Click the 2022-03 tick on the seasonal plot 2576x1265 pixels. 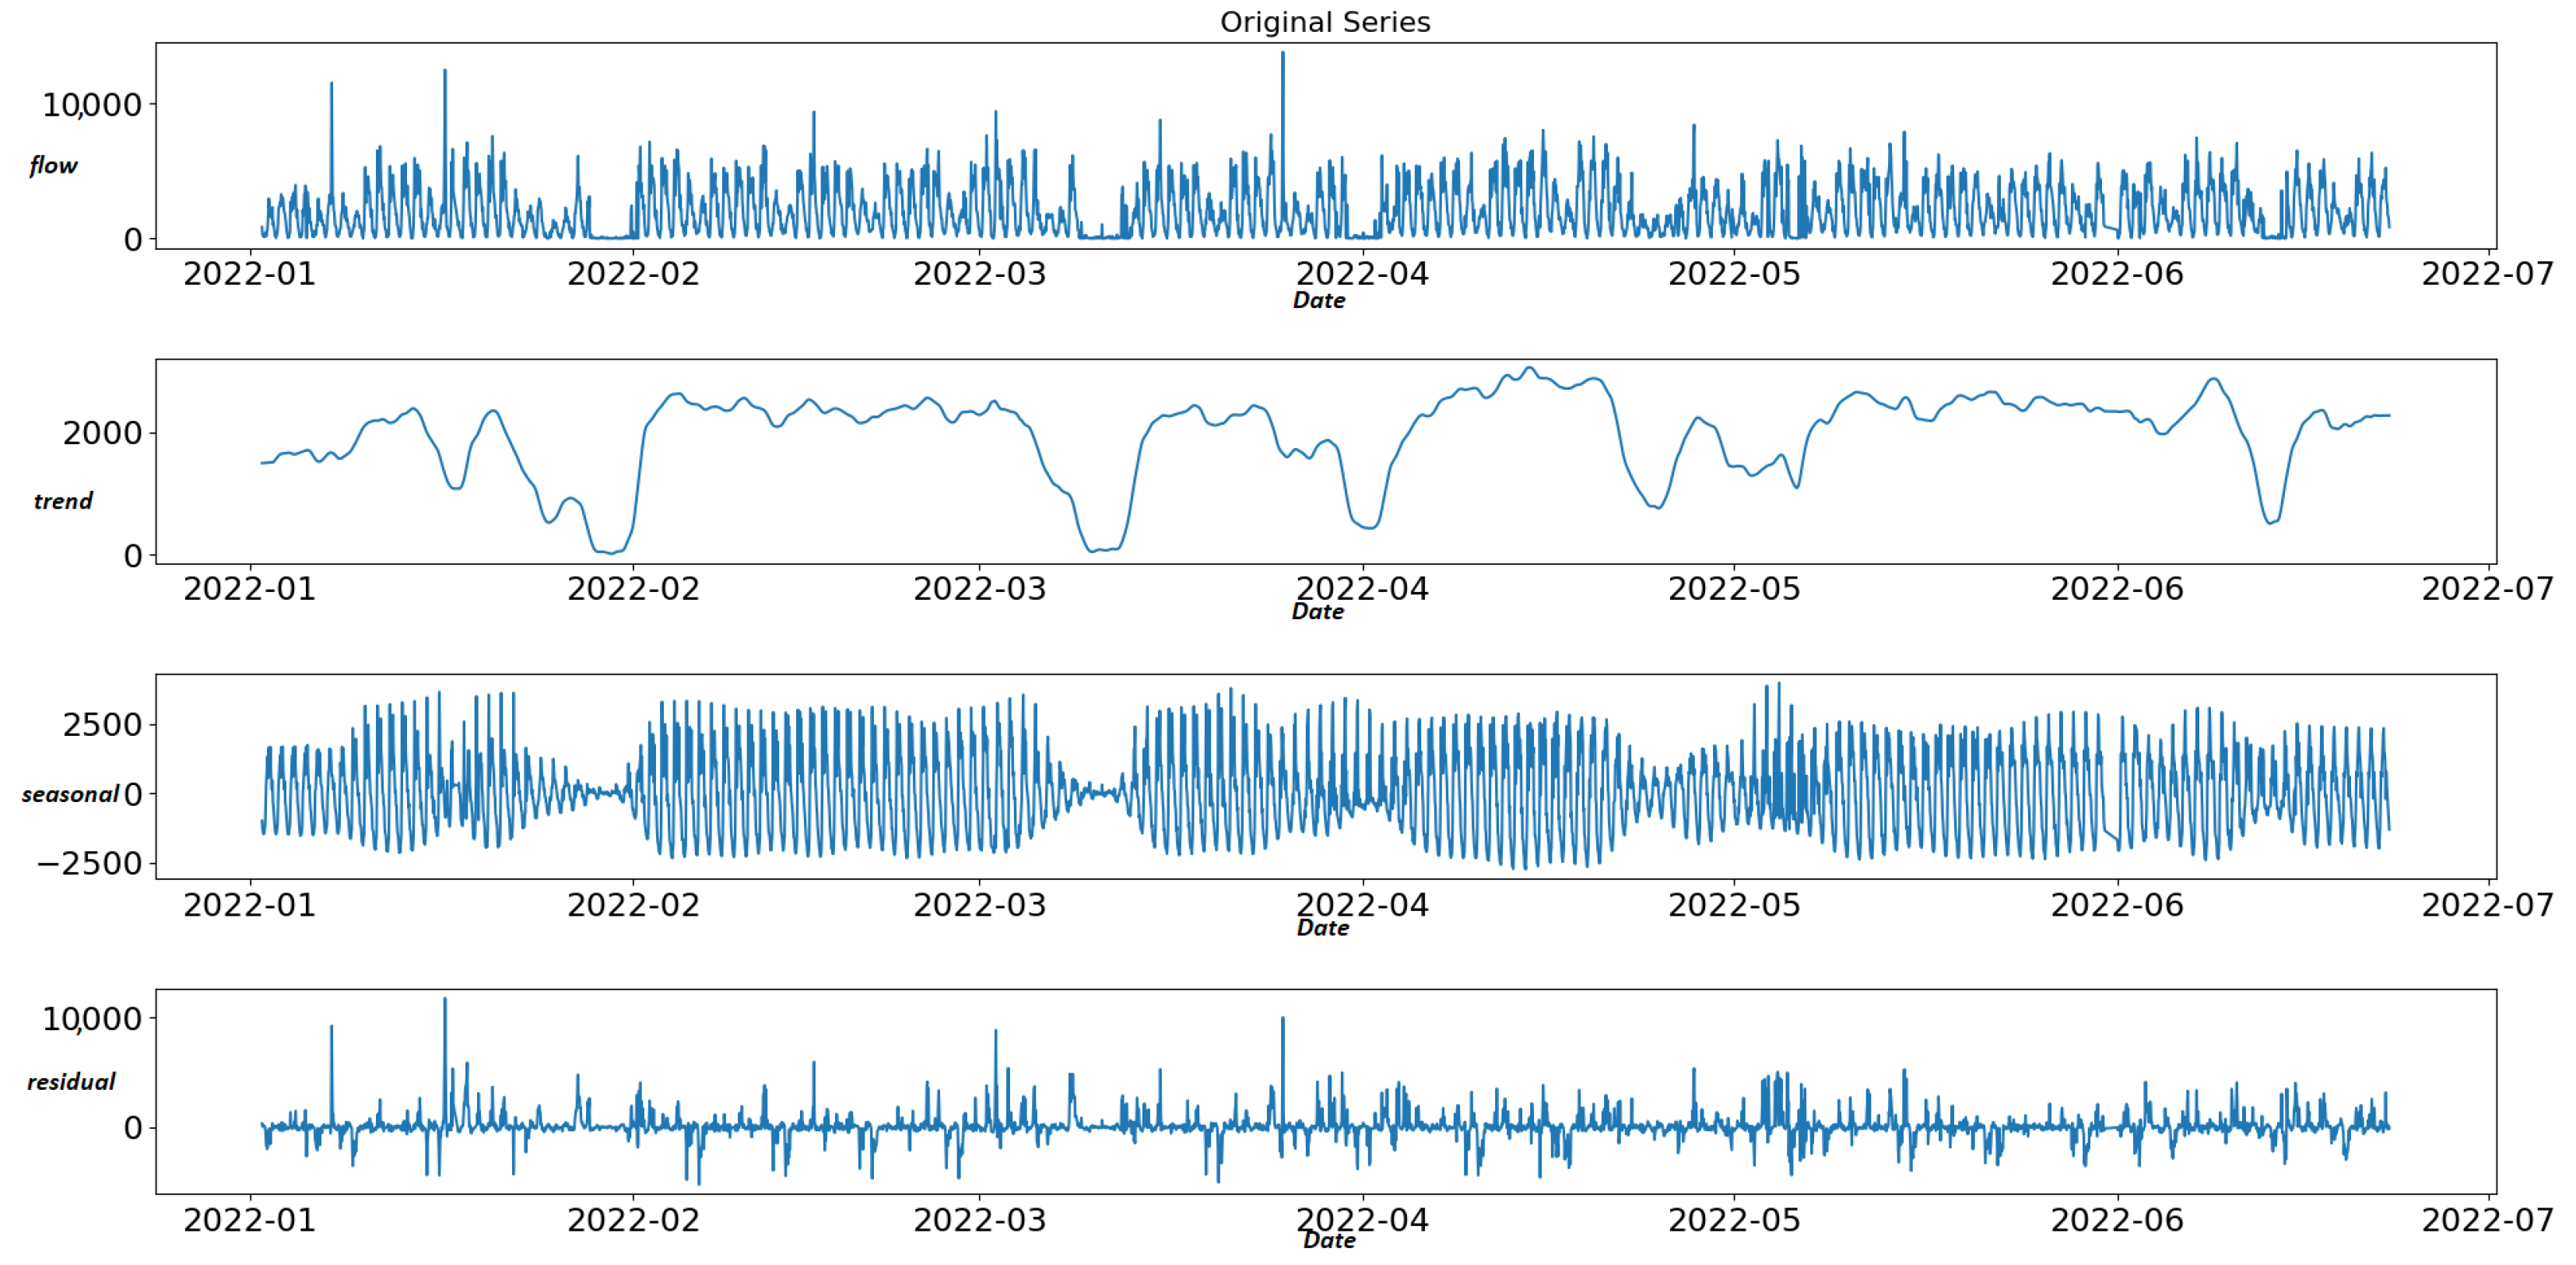click(x=979, y=905)
